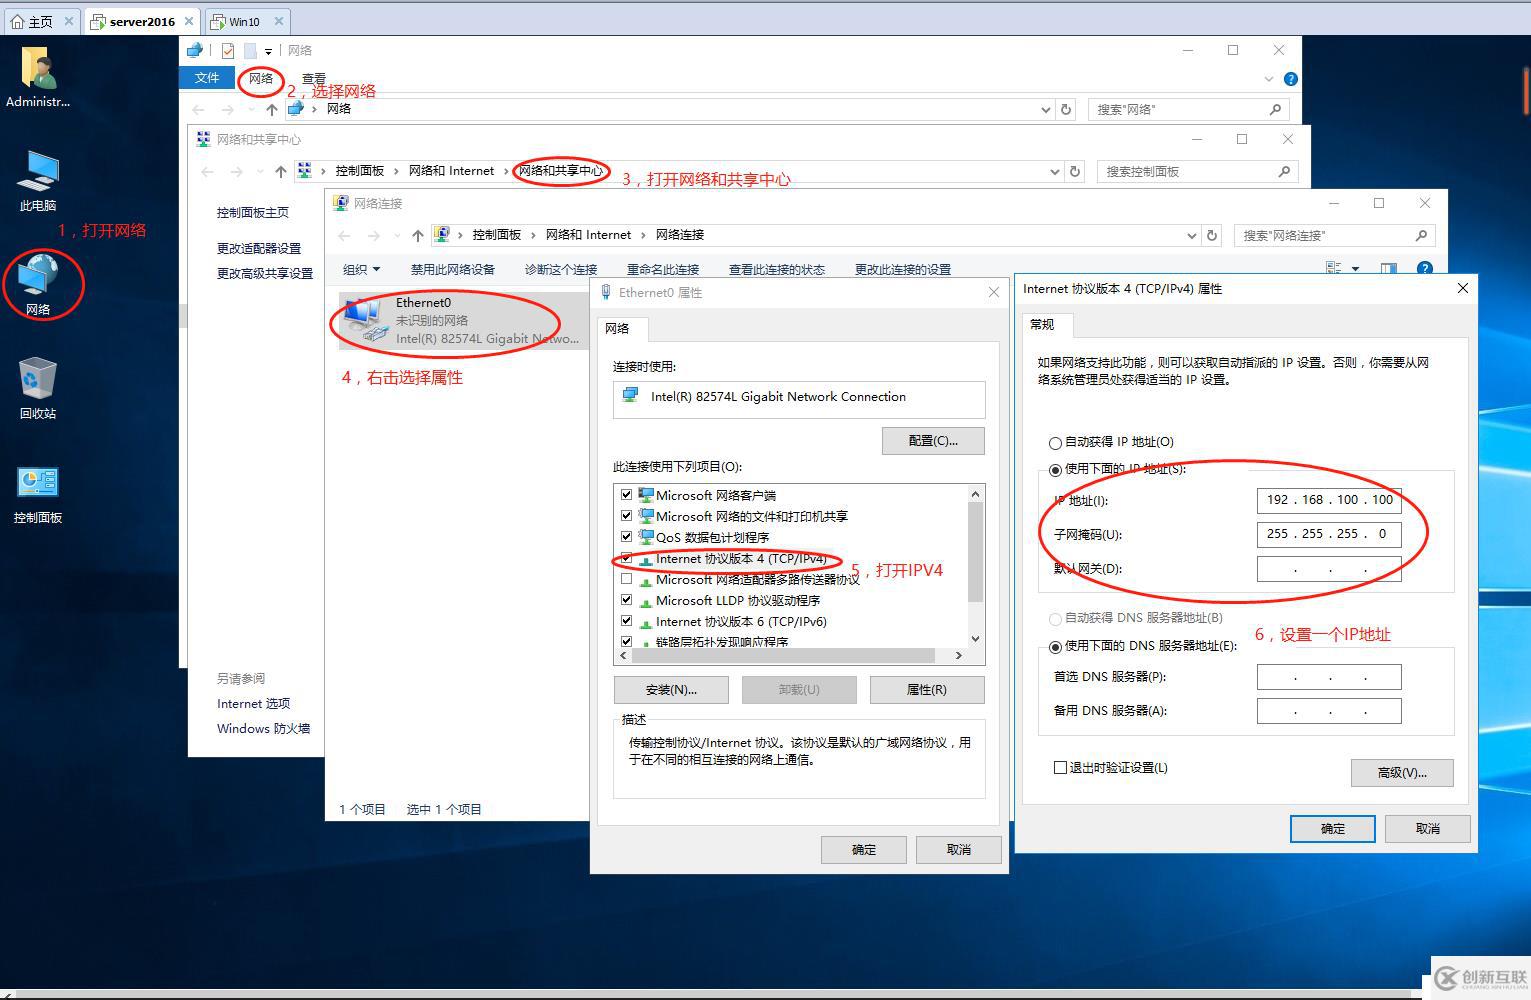The width and height of the screenshot is (1531, 1000).
Task: Open the 网络 ribbon tab
Action: point(261,78)
